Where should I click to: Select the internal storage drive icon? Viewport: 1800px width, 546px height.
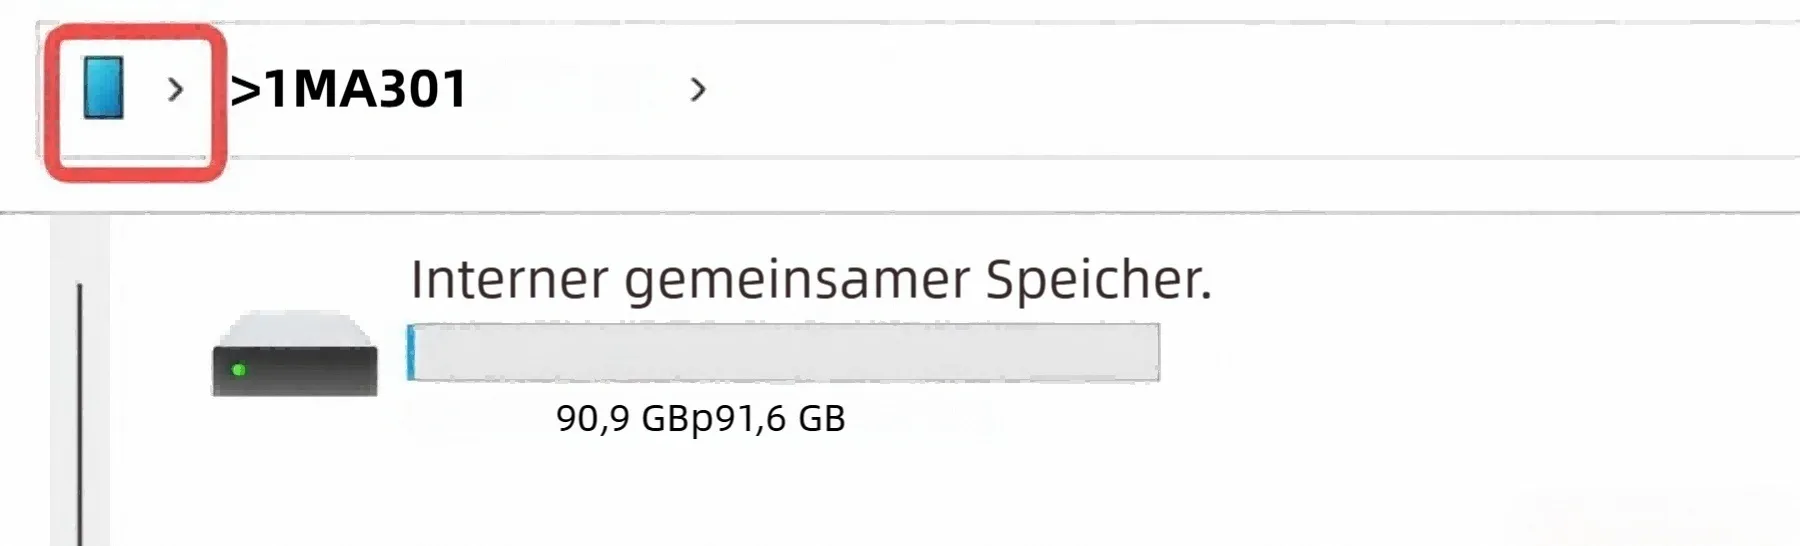[294, 356]
